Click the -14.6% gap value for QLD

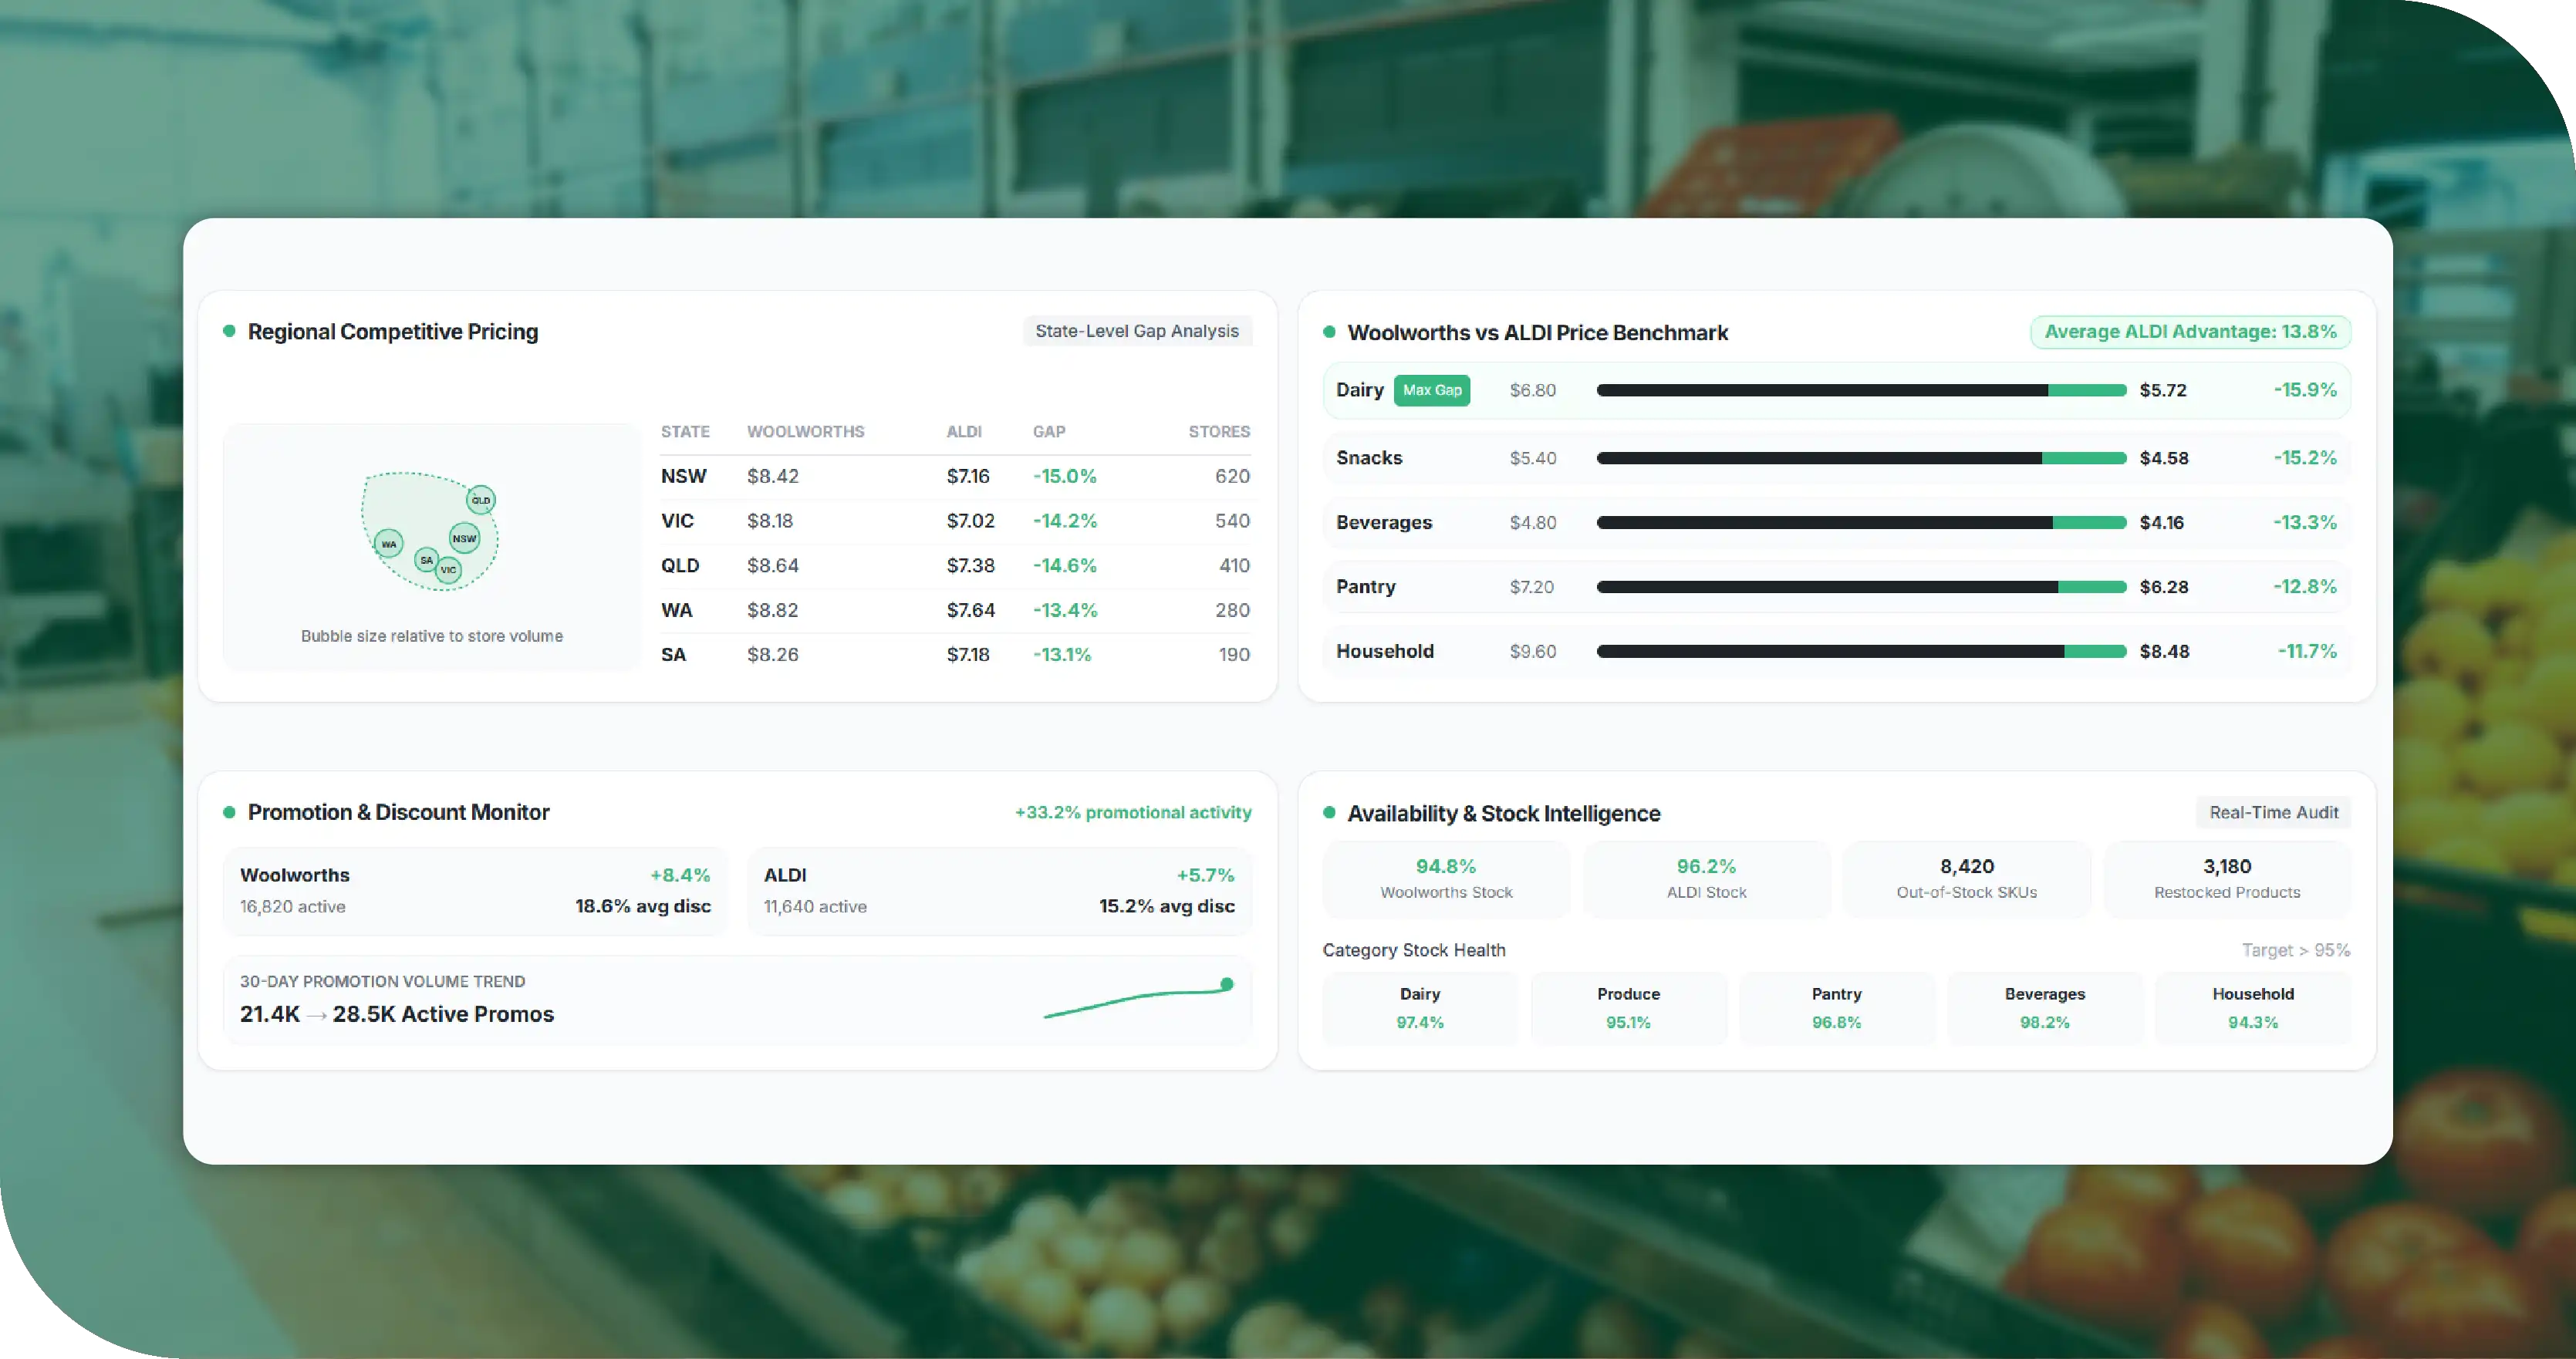click(x=1065, y=566)
